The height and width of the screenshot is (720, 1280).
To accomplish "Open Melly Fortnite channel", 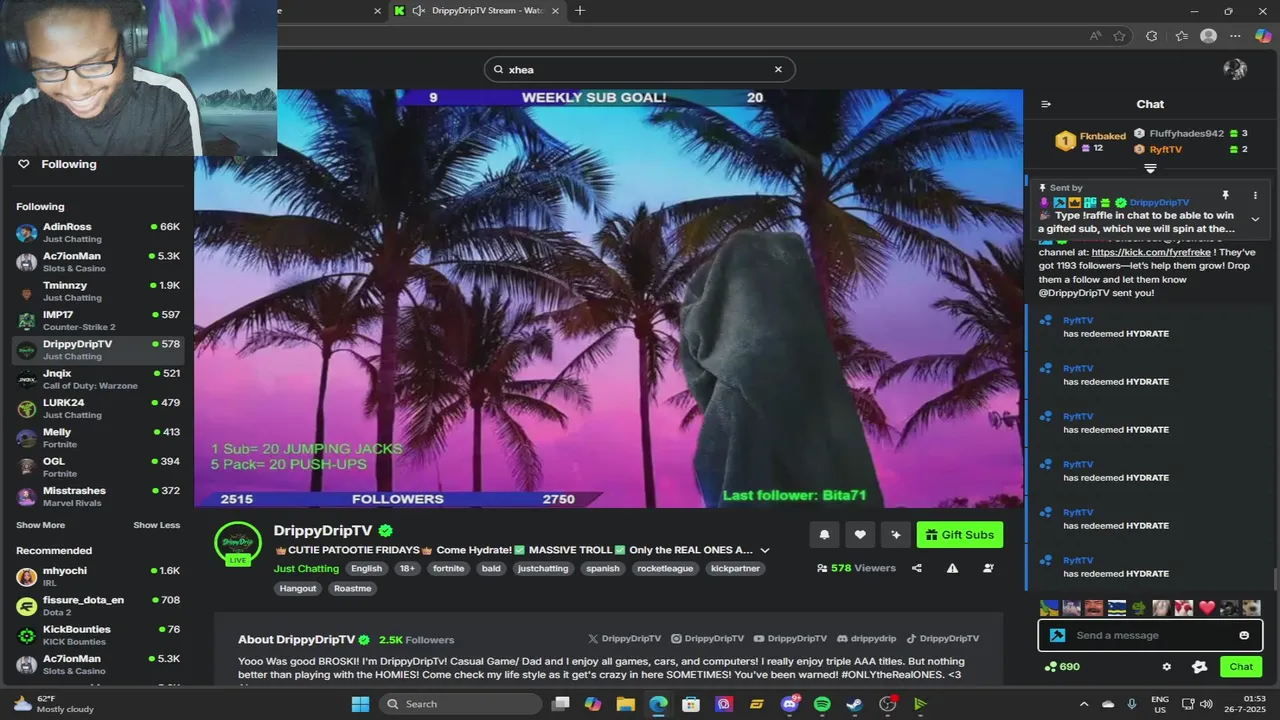I will [x=97, y=437].
